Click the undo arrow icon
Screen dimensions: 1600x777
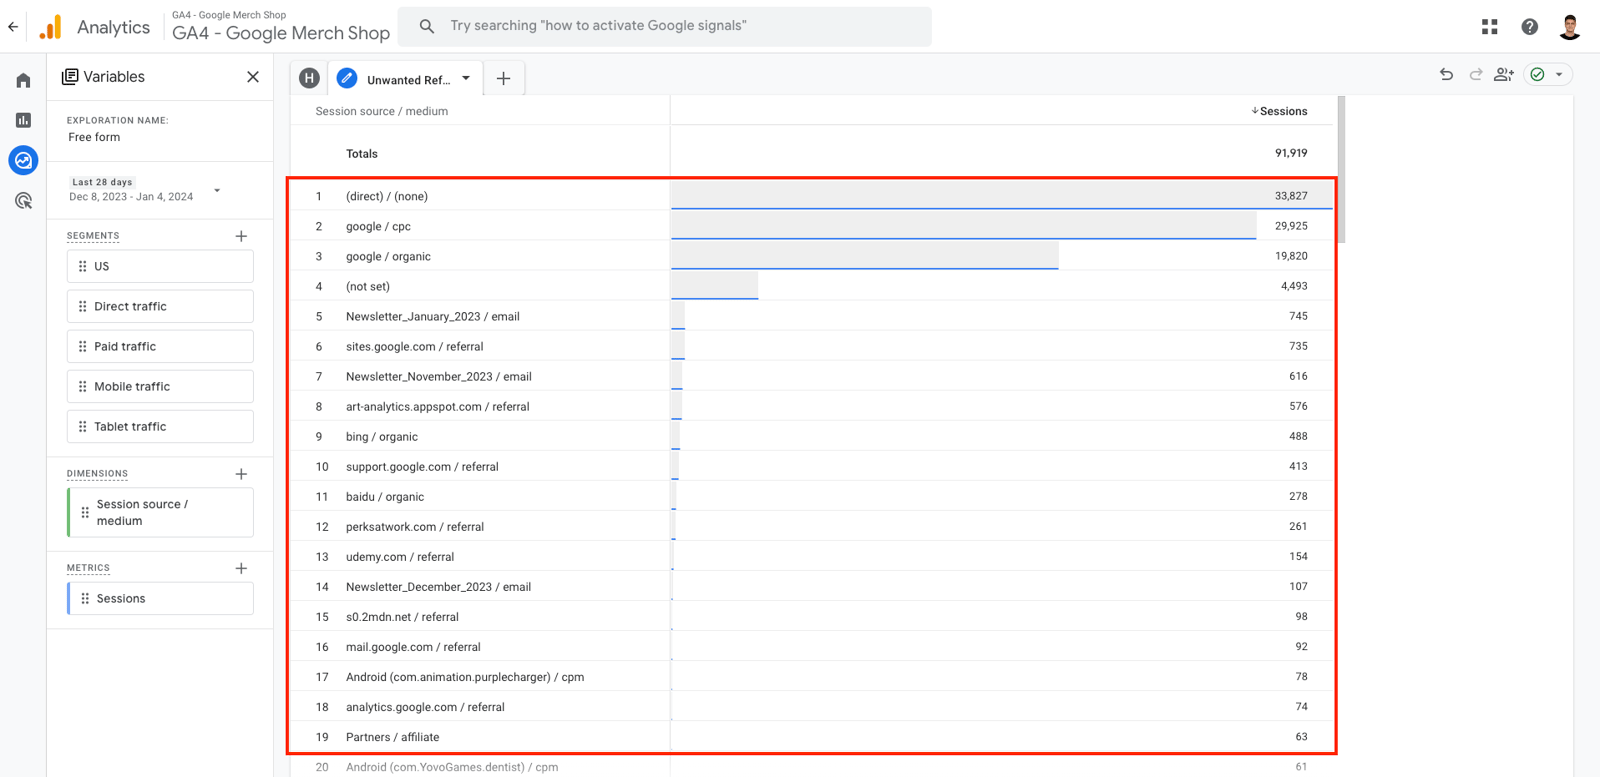[1446, 75]
